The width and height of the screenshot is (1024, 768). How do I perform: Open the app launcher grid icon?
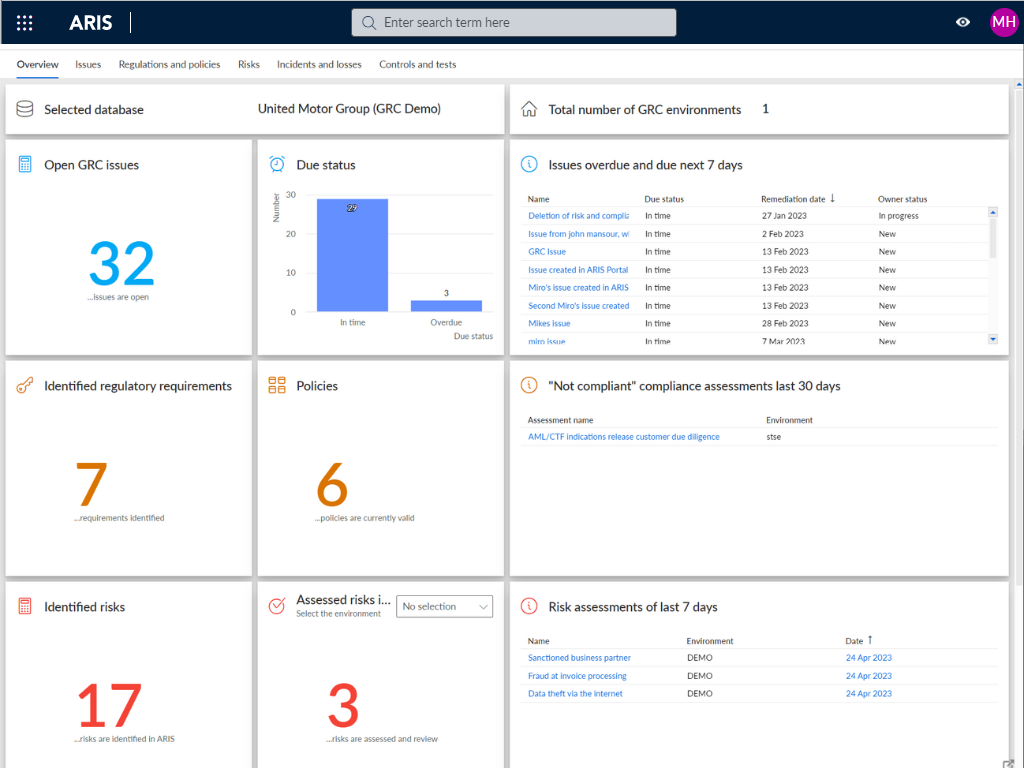[x=25, y=23]
